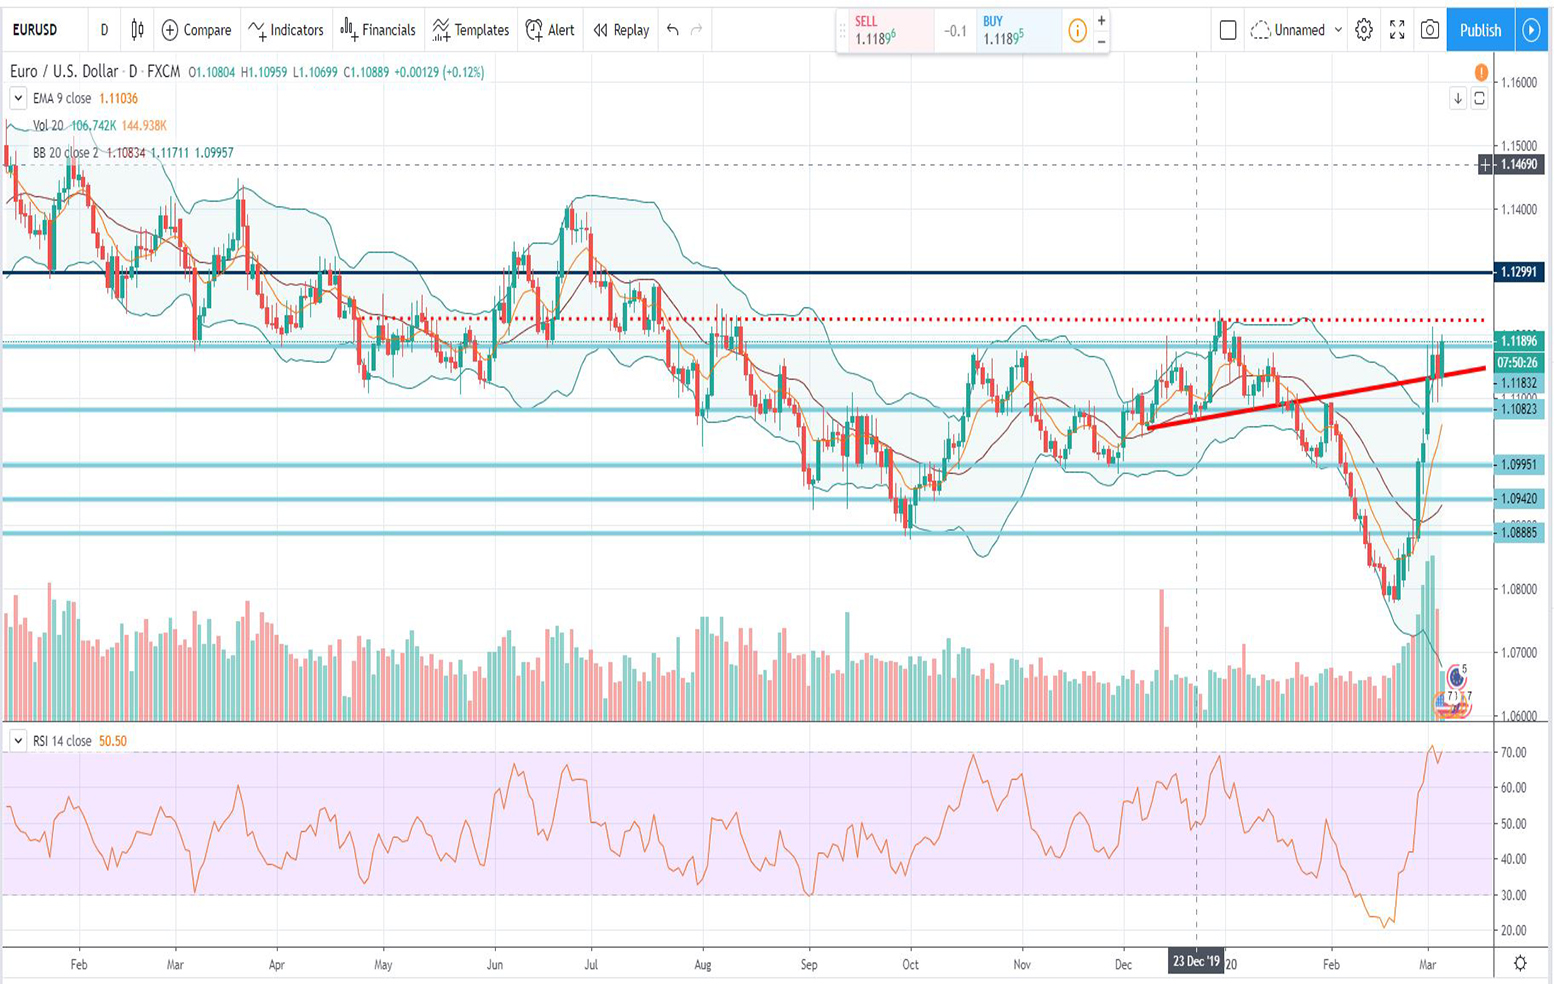The width and height of the screenshot is (1554, 984).
Task: Open the Indicators menu
Action: pyautogui.click(x=286, y=30)
